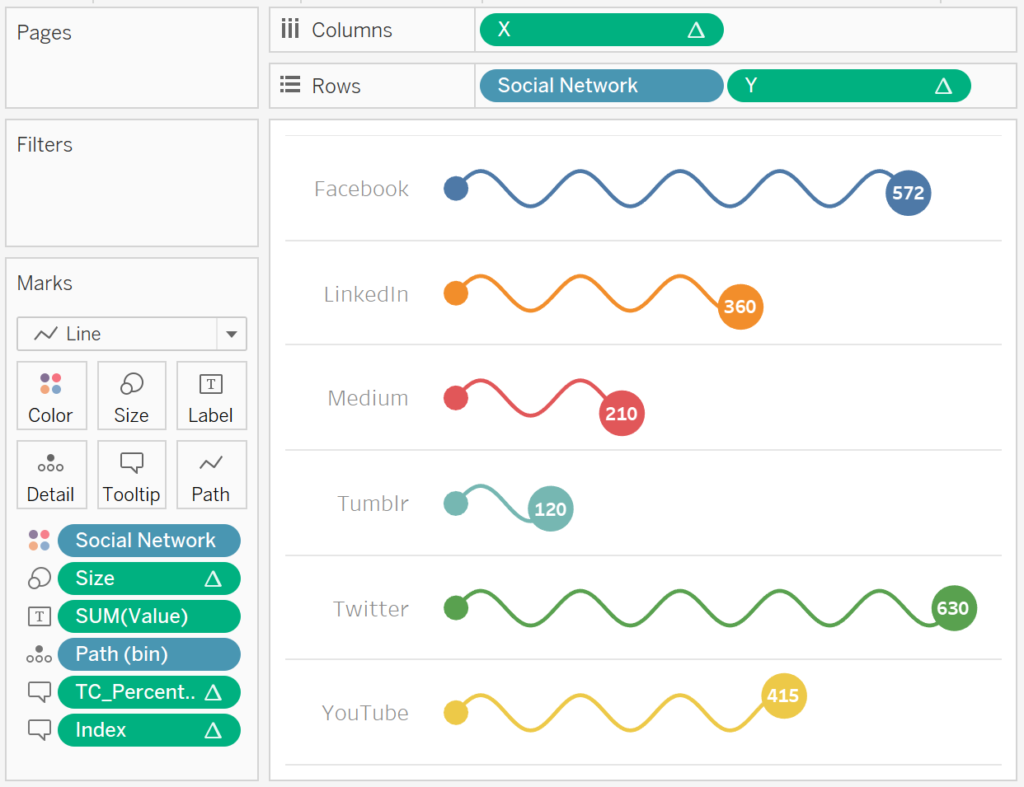Click the Columns shelf label
Image resolution: width=1024 pixels, height=787 pixels.
(351, 30)
